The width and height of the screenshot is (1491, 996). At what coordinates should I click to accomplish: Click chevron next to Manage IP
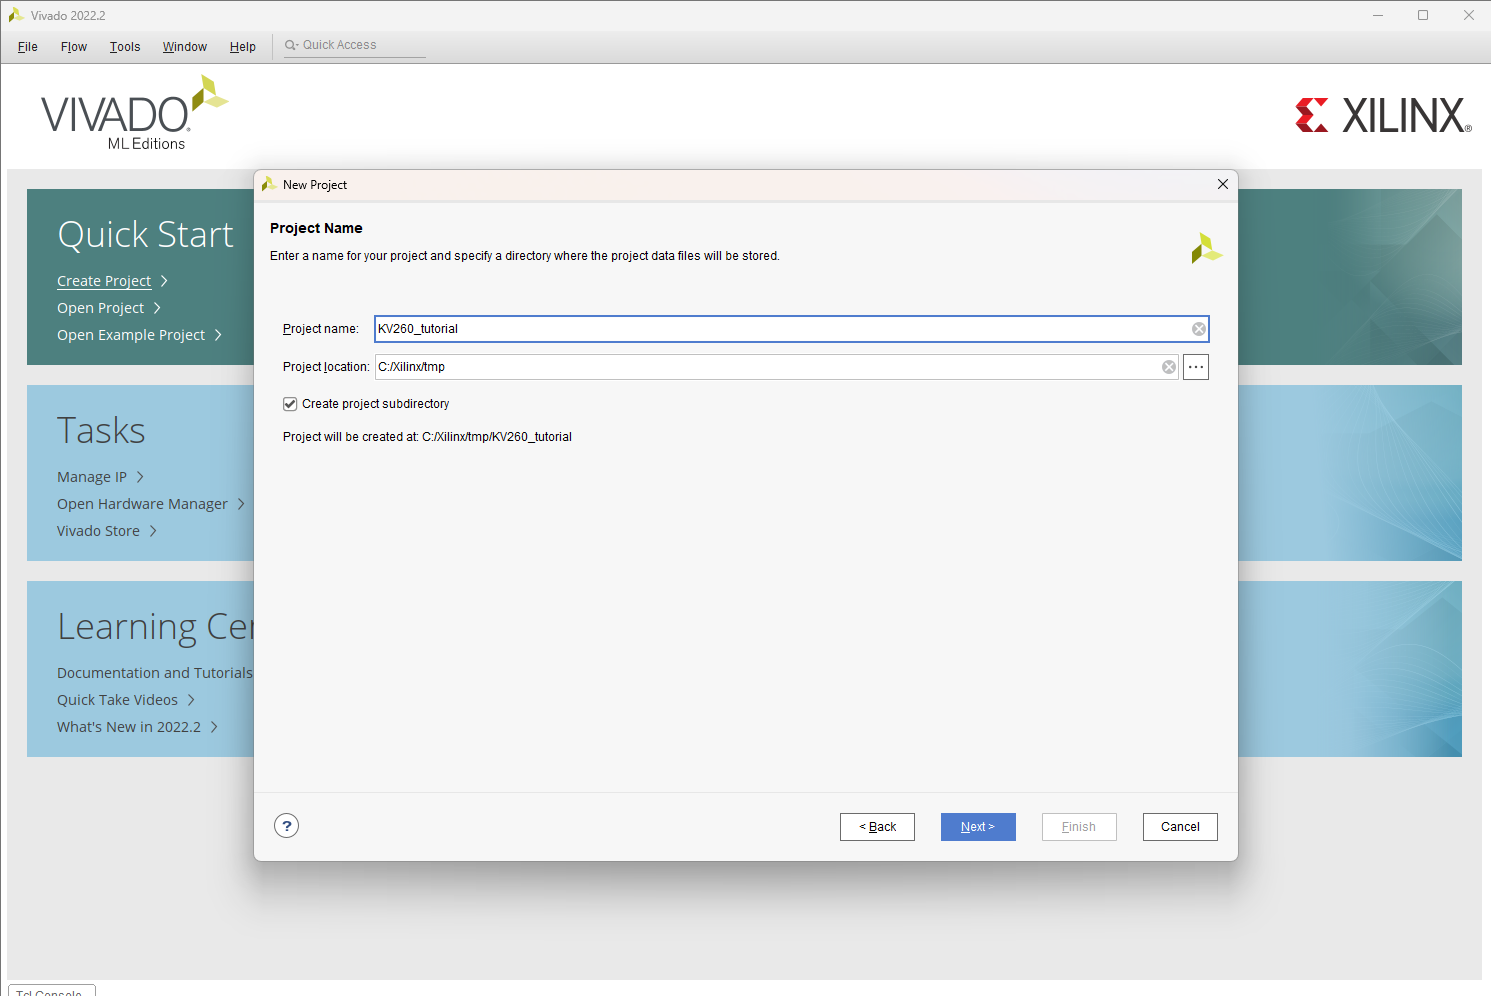(140, 477)
